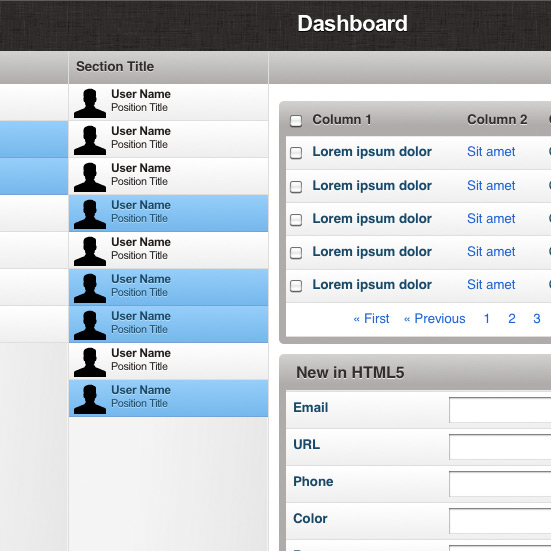Screen dimensions: 551x551
Task: Open the second row's Sit amet link
Action: pos(491,185)
